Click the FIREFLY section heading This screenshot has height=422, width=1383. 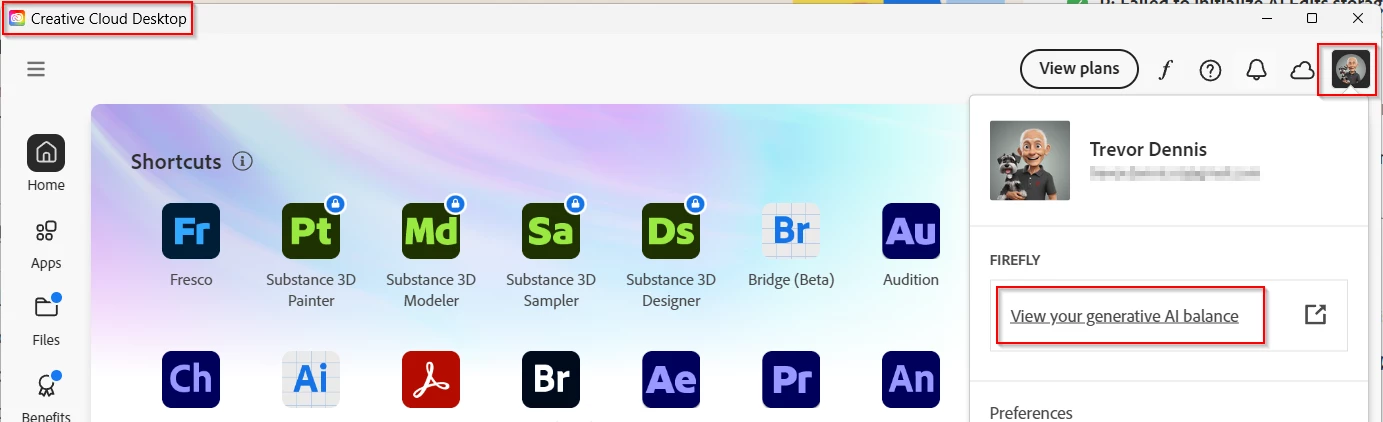coord(1015,260)
